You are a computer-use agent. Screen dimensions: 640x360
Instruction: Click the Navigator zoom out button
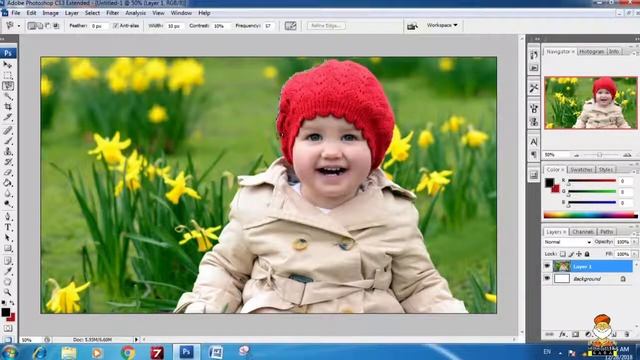(576, 155)
